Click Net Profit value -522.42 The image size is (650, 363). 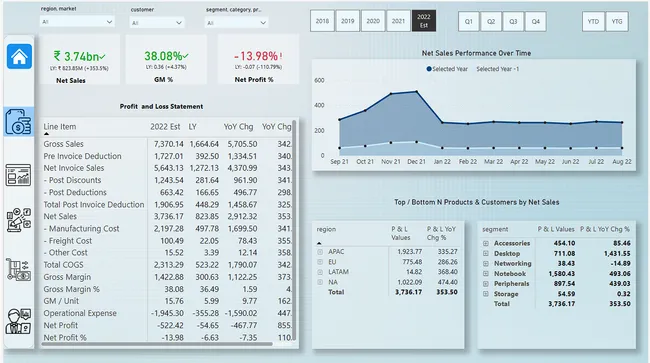(x=169, y=326)
